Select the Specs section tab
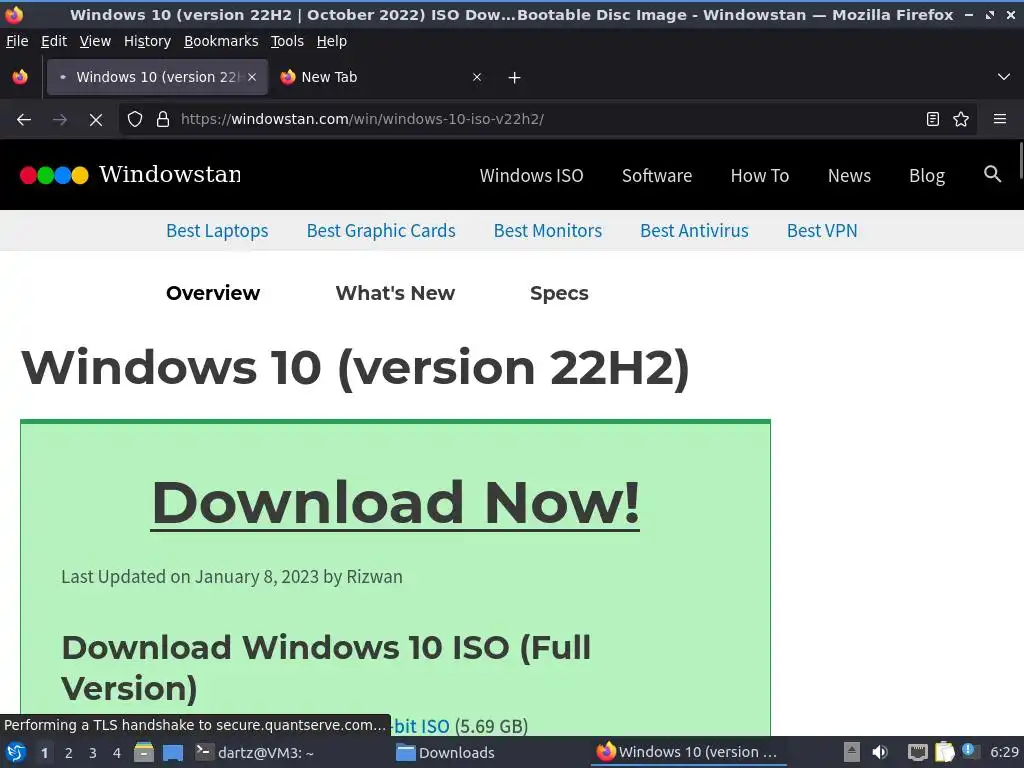The width and height of the screenshot is (1024, 768). [x=559, y=293]
